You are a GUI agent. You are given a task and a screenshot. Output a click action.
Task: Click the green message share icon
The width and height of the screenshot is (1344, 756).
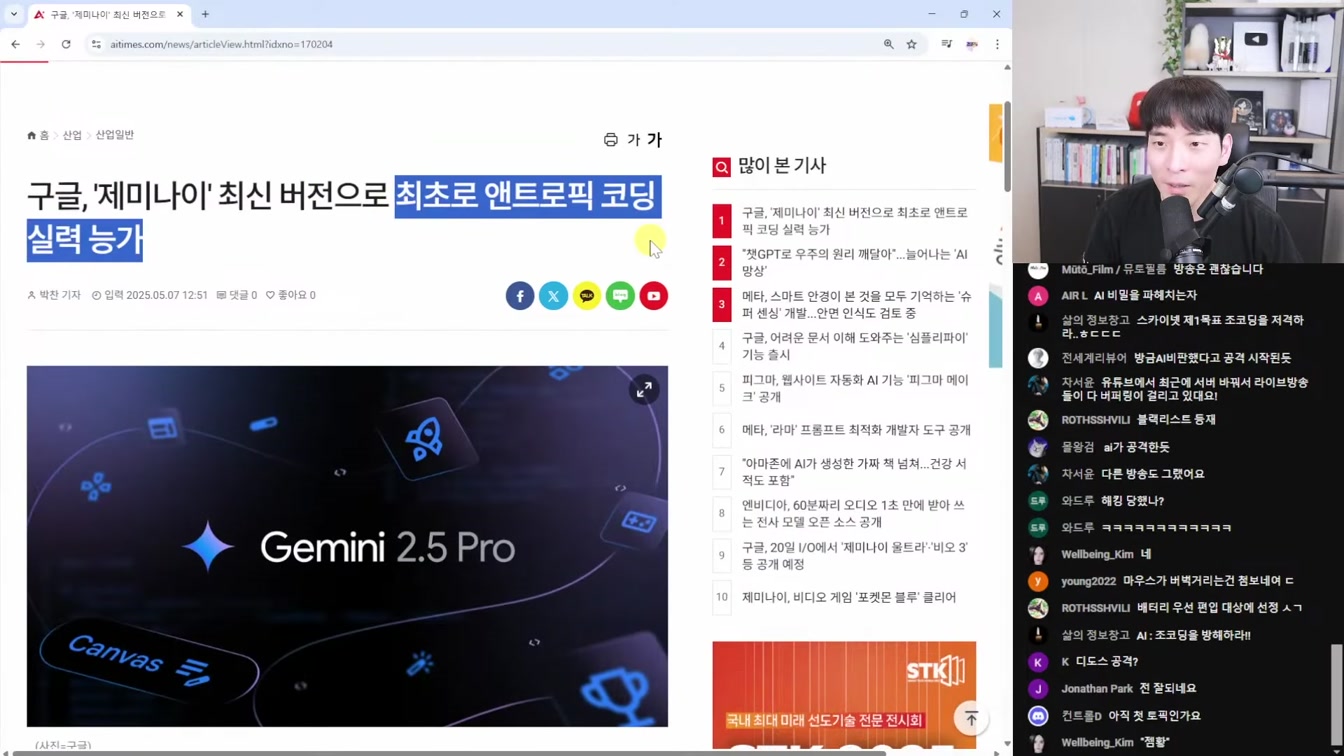click(620, 296)
